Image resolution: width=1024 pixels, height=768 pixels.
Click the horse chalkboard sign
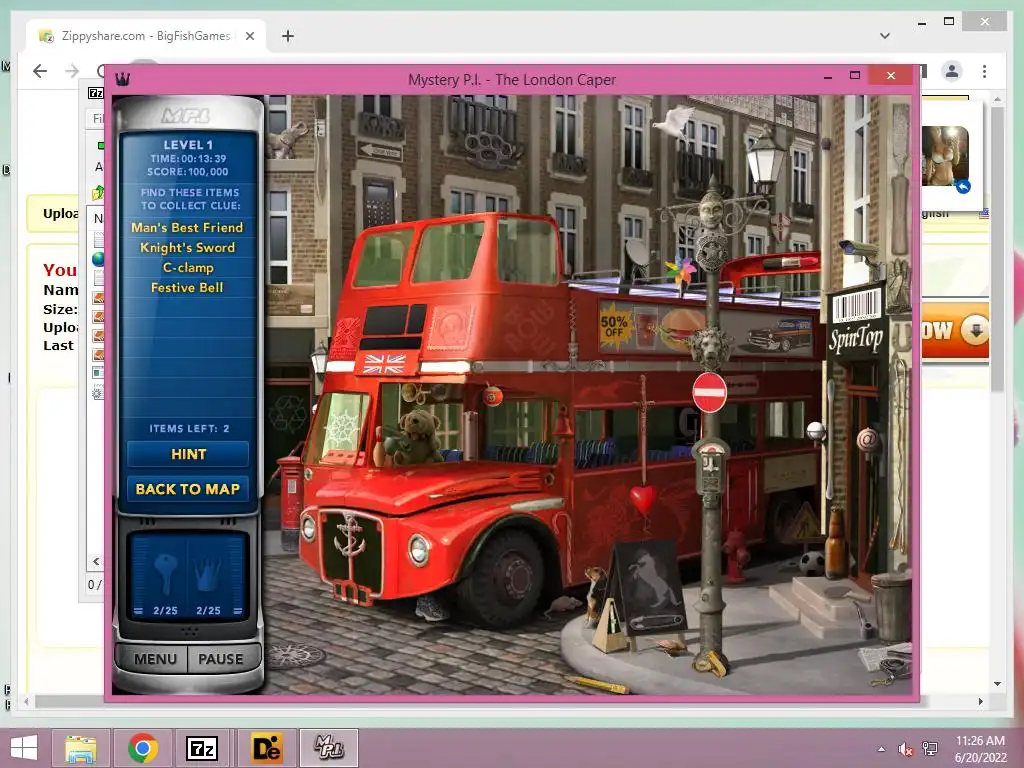coord(648,588)
